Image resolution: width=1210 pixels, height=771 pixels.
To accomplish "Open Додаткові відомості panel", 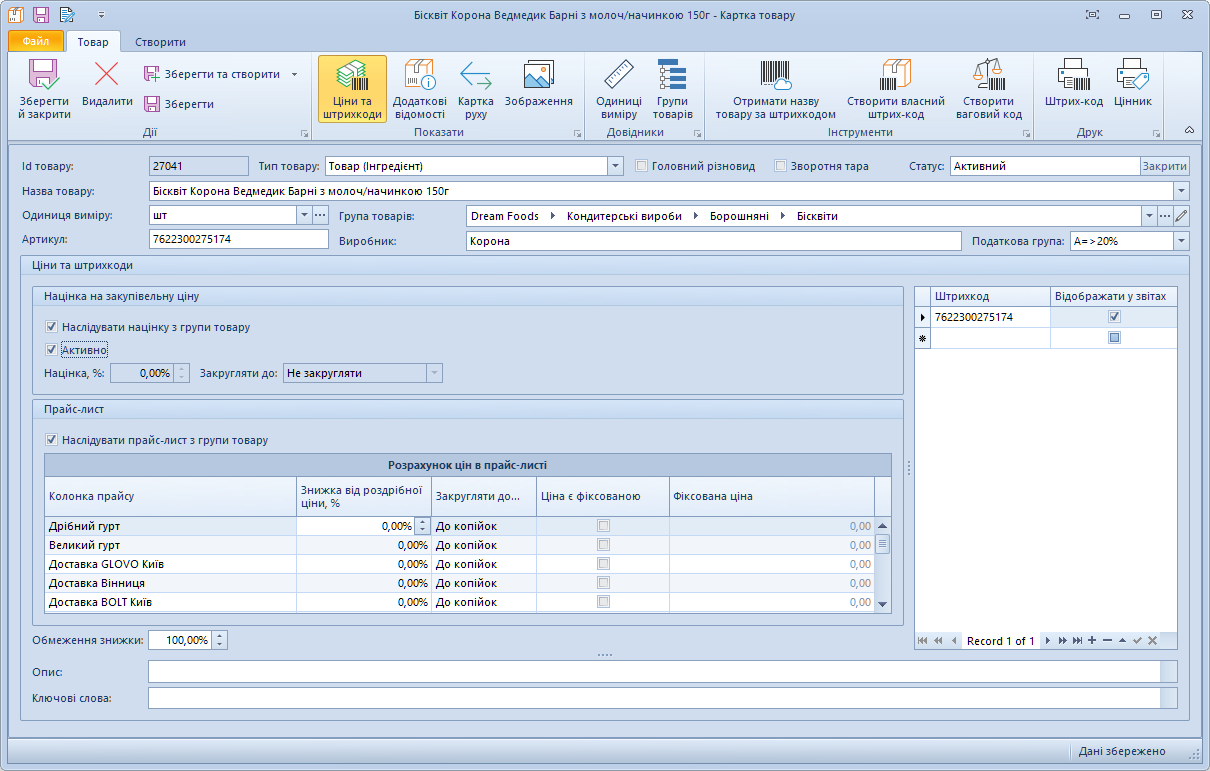I will pos(418,88).
